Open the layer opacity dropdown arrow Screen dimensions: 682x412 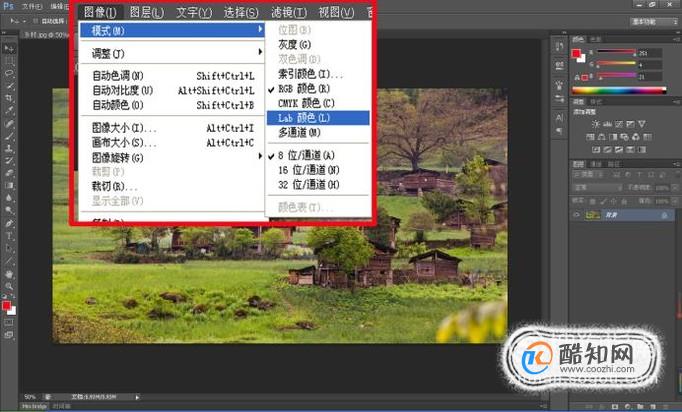pyautogui.click(x=675, y=188)
